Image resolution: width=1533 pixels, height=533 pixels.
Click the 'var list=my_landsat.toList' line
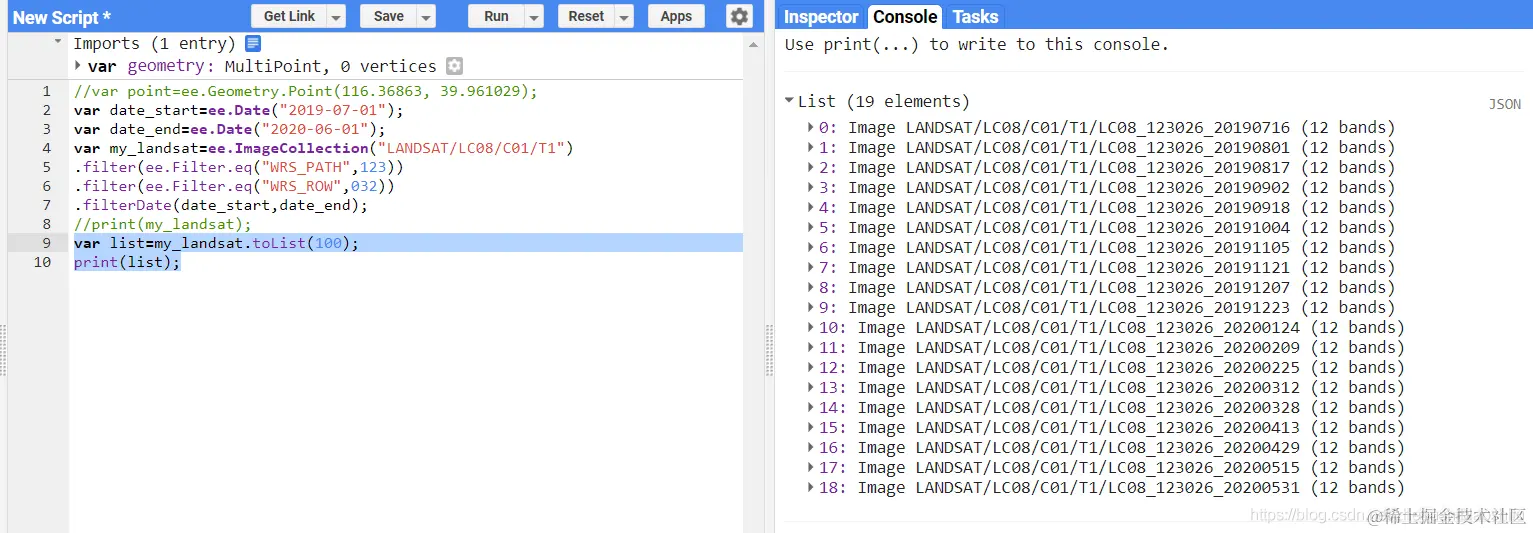216,243
